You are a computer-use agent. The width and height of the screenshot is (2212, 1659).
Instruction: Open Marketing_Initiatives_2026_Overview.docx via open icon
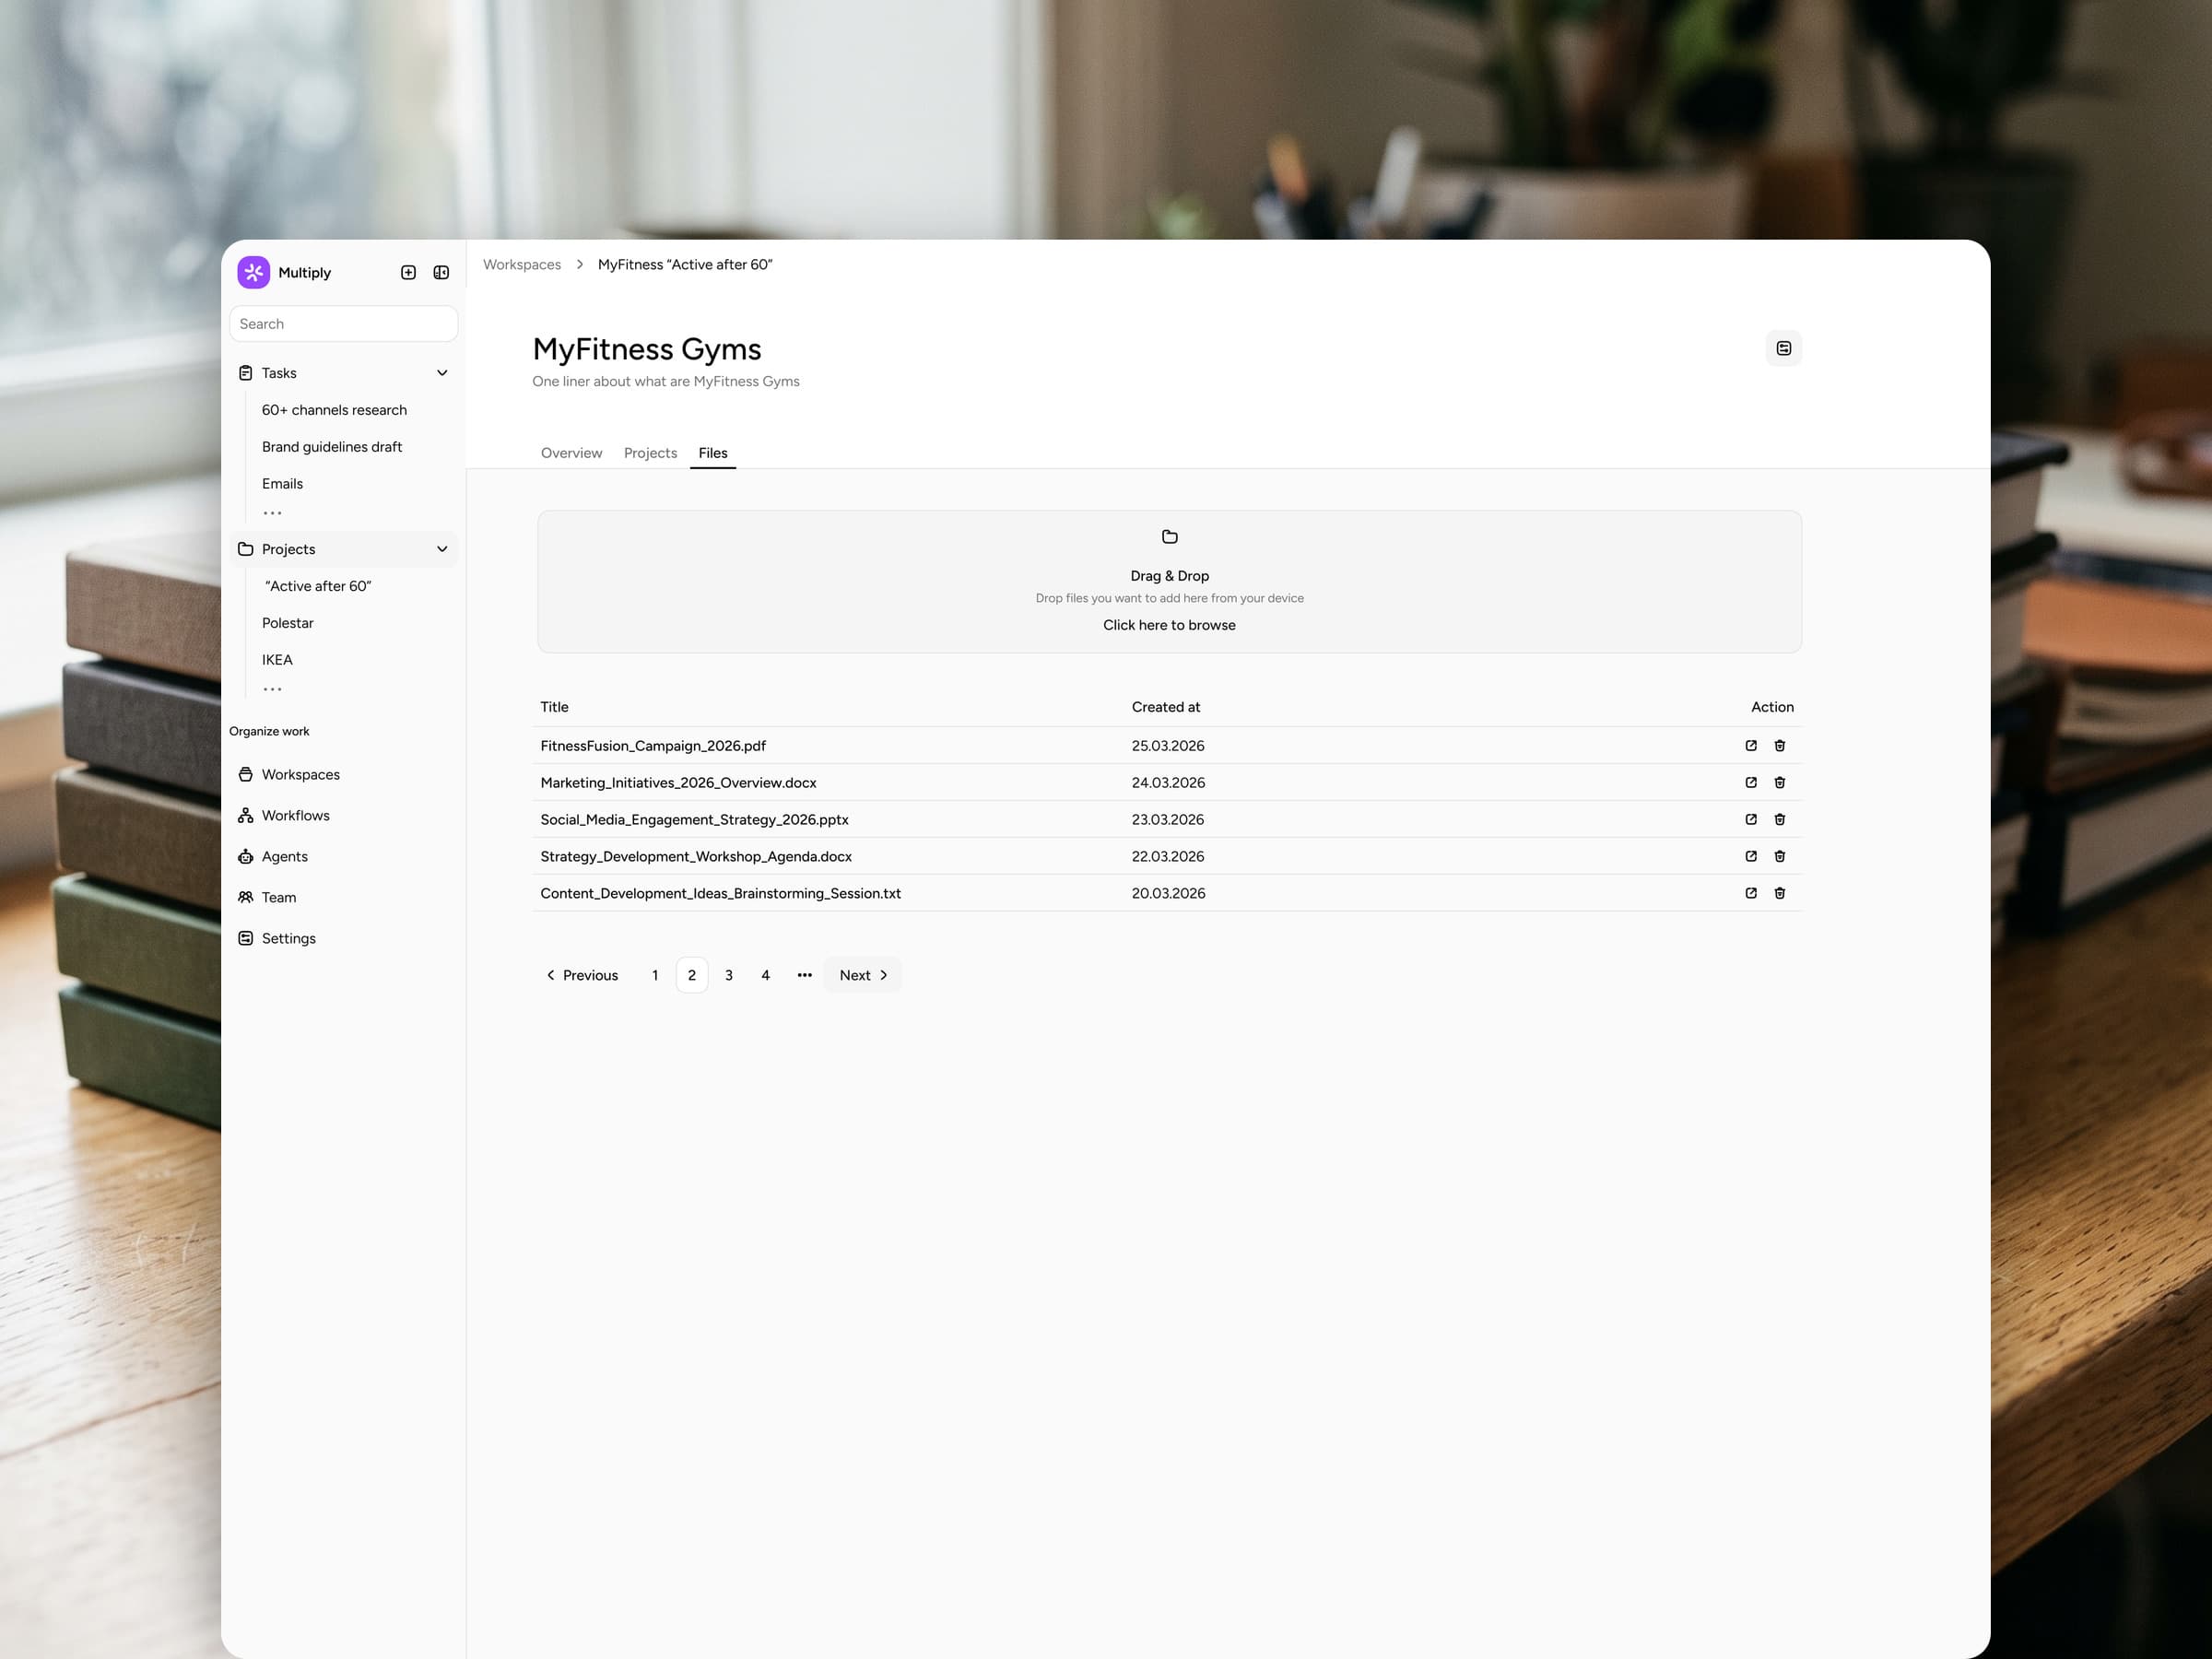tap(1750, 782)
